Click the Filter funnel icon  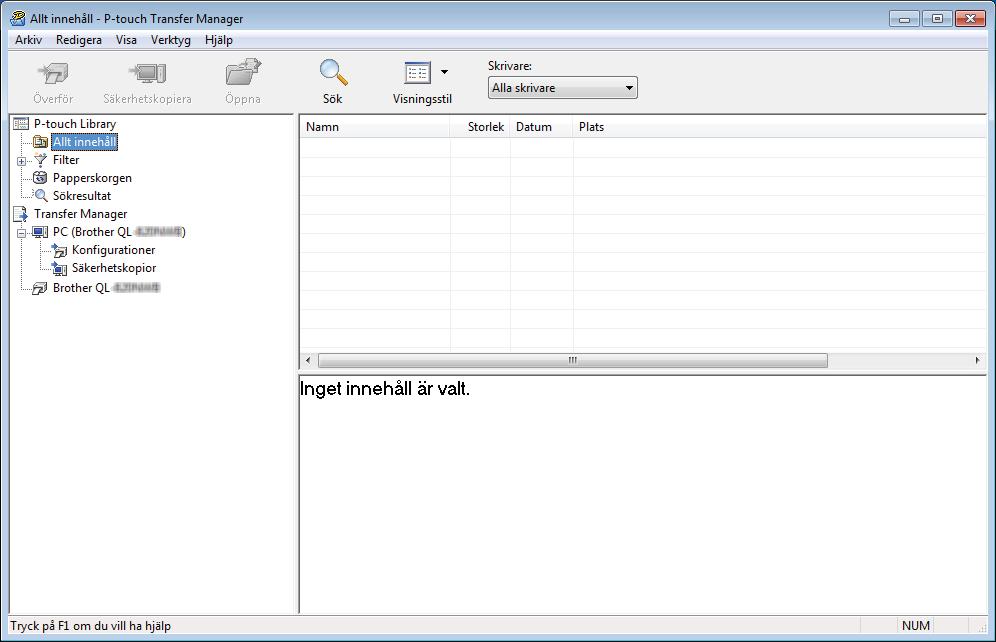(x=41, y=159)
